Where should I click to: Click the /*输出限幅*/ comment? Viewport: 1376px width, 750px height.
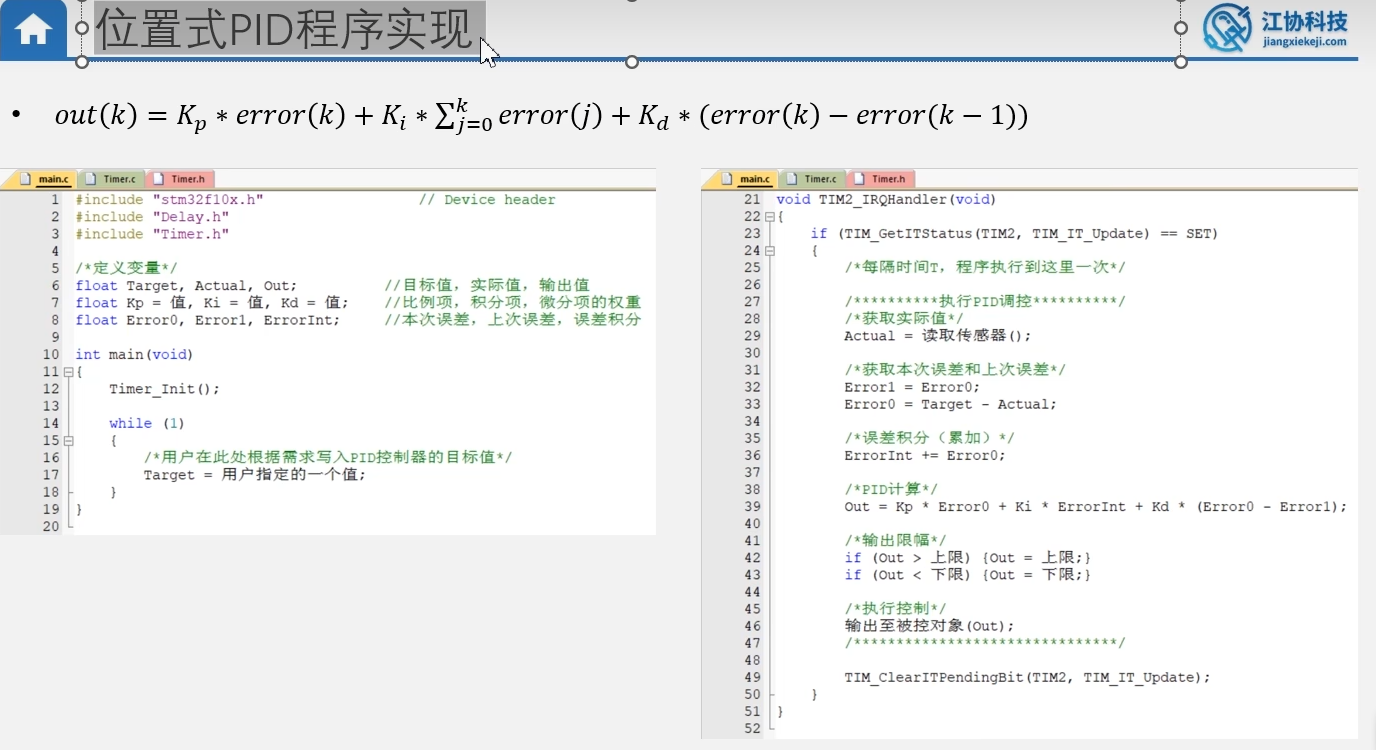click(x=895, y=541)
